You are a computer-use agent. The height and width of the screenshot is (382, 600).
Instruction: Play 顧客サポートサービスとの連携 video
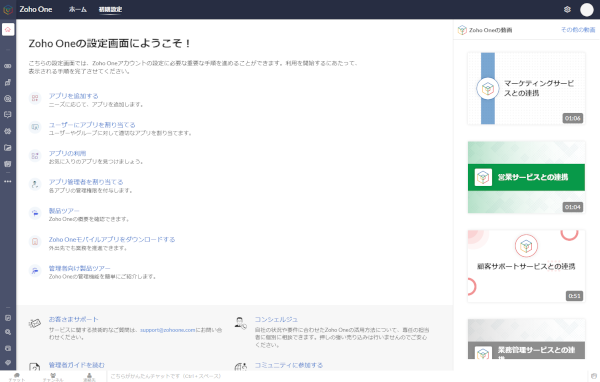coord(526,266)
